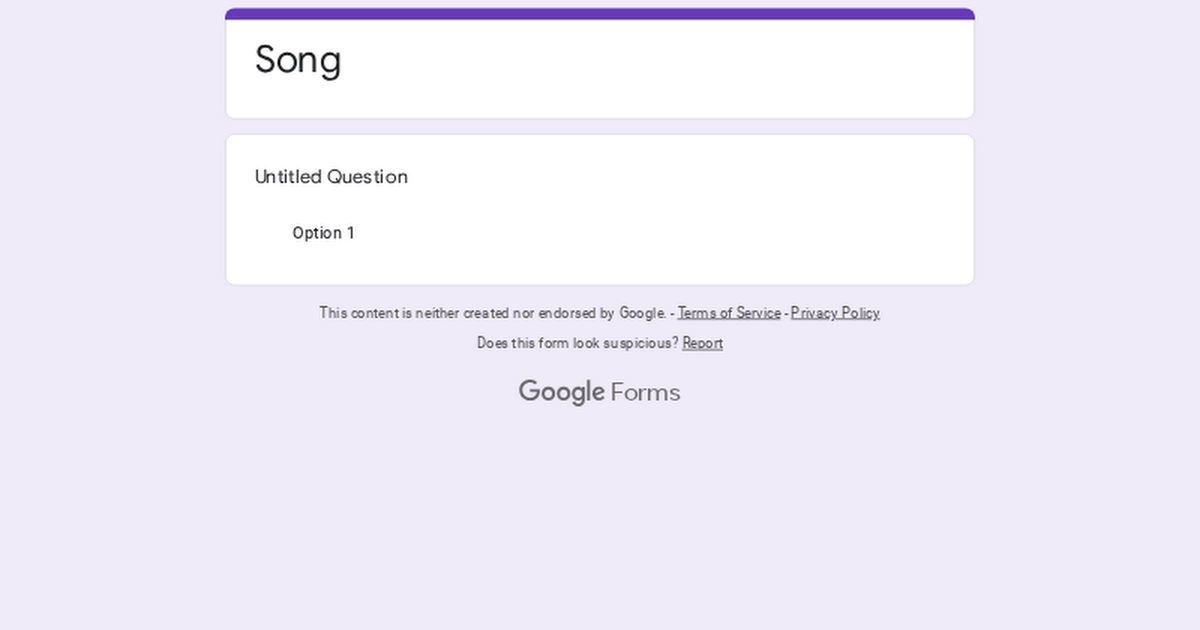Screen dimensions: 1200x630
Task: Report this form as suspicious
Action: pyautogui.click(x=702, y=343)
